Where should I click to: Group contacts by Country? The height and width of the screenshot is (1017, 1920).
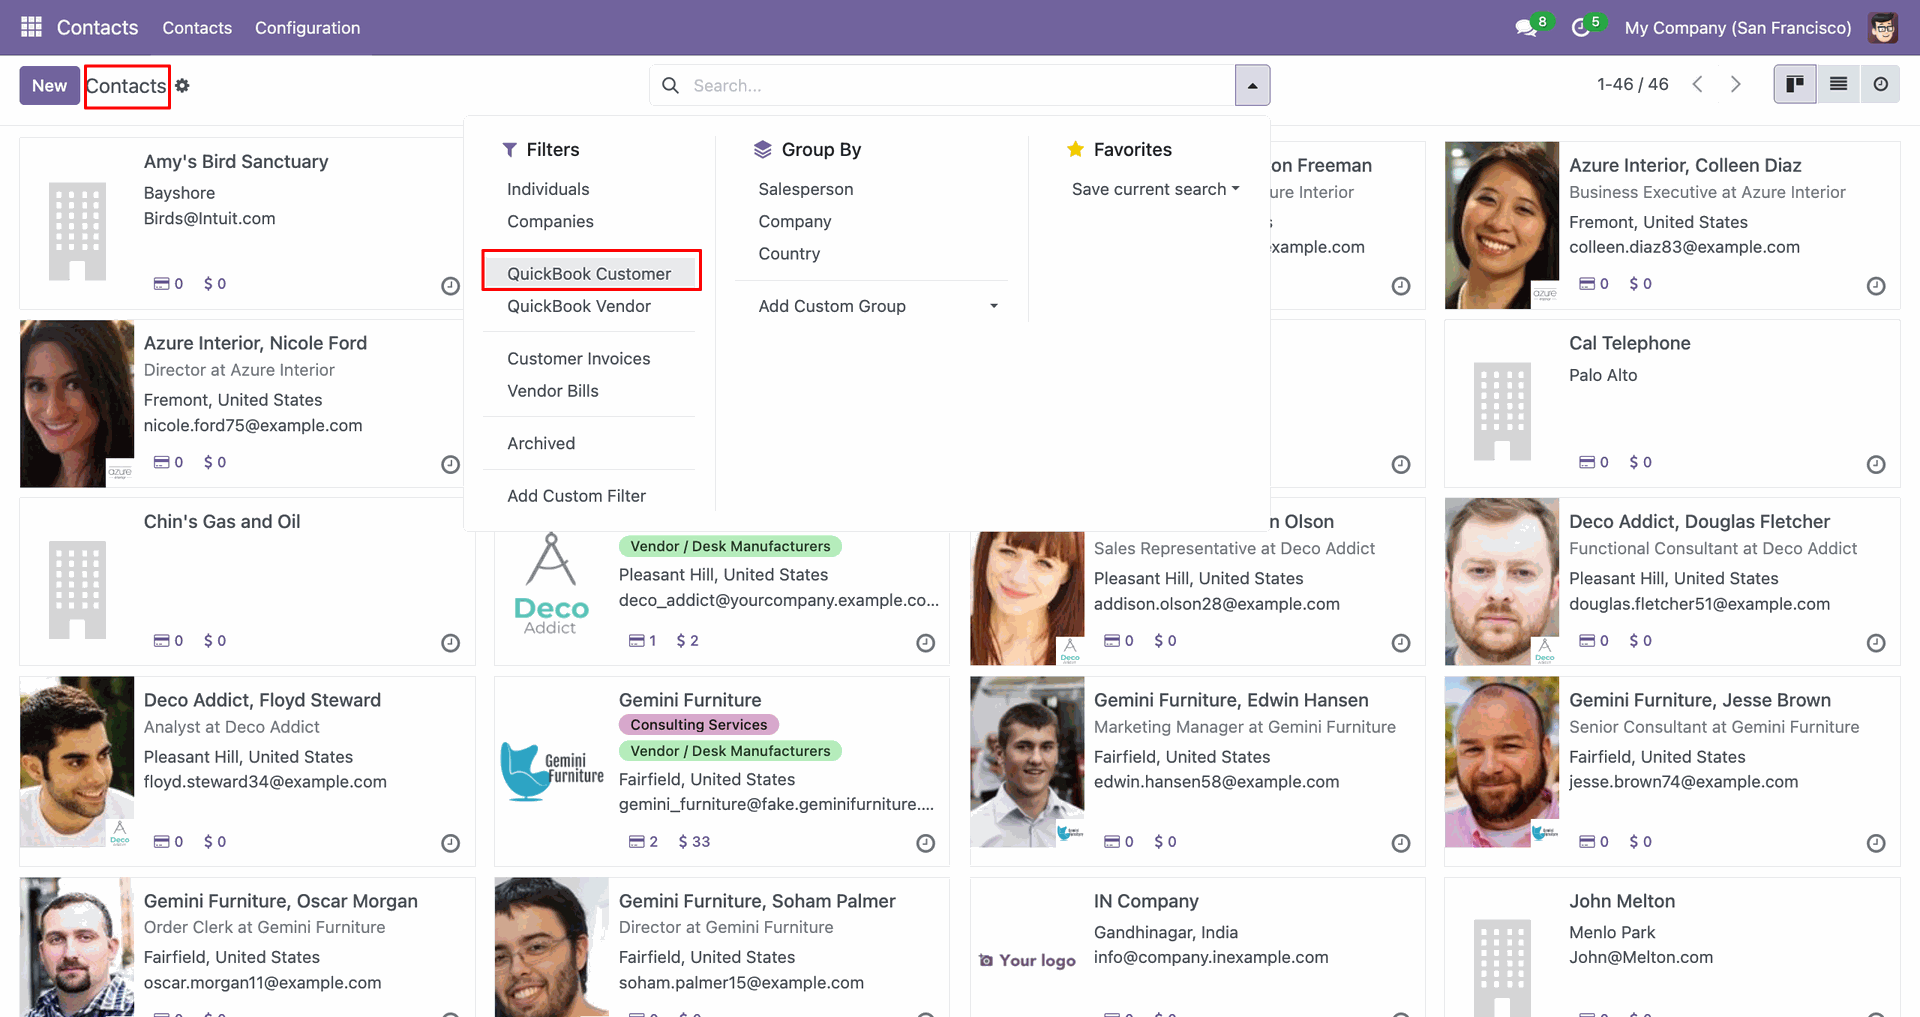click(789, 254)
